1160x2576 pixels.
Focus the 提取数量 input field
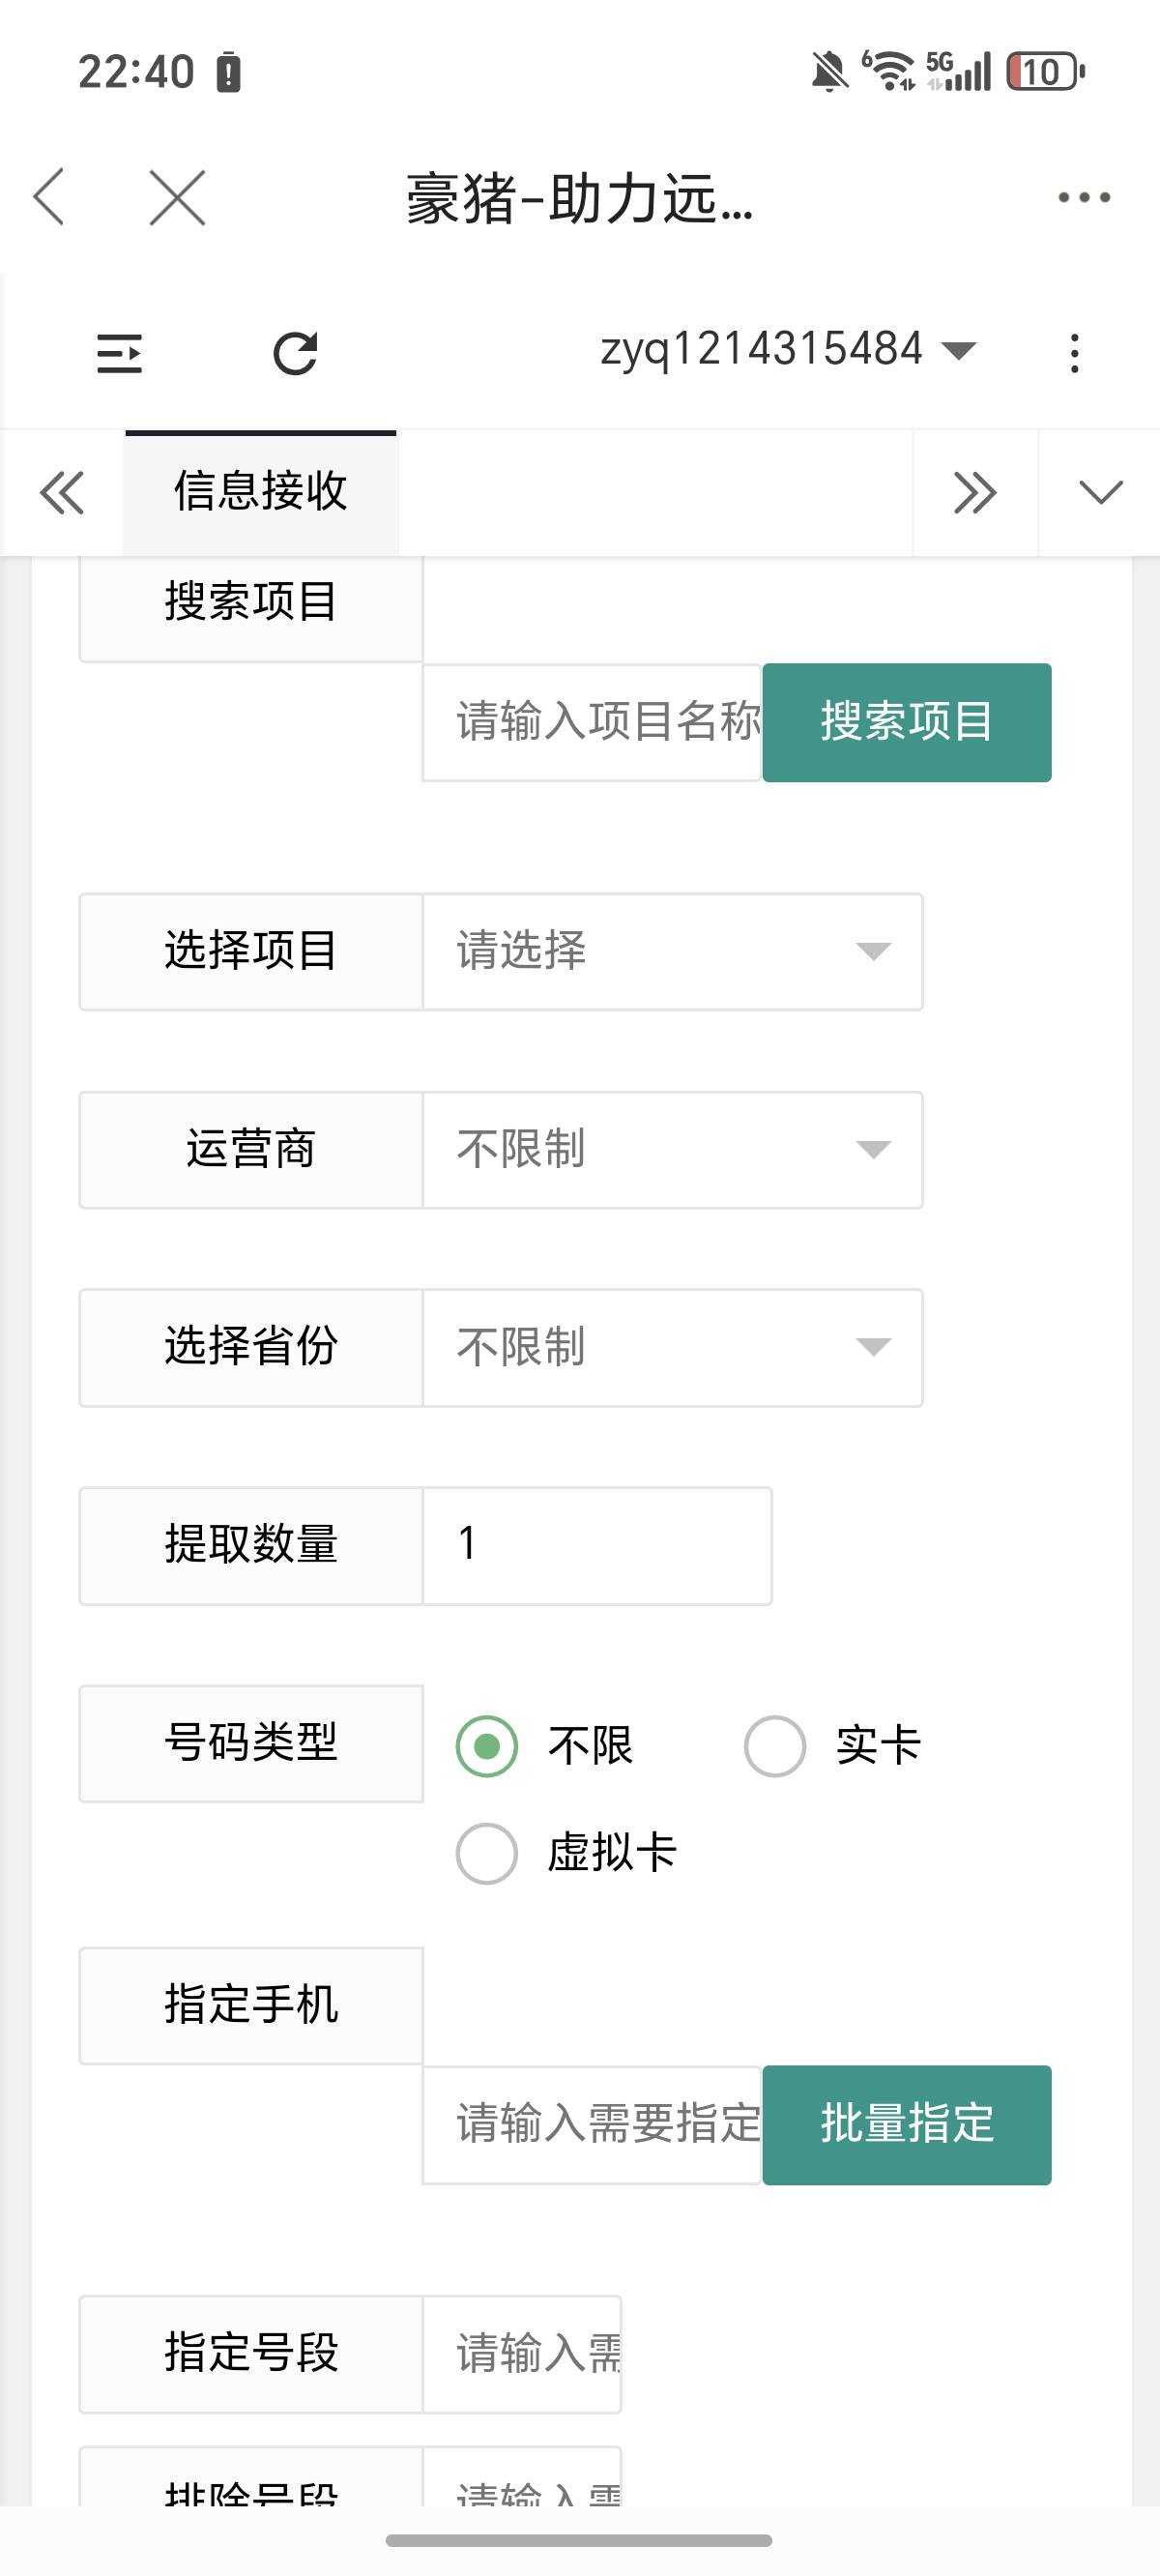[x=597, y=1545]
